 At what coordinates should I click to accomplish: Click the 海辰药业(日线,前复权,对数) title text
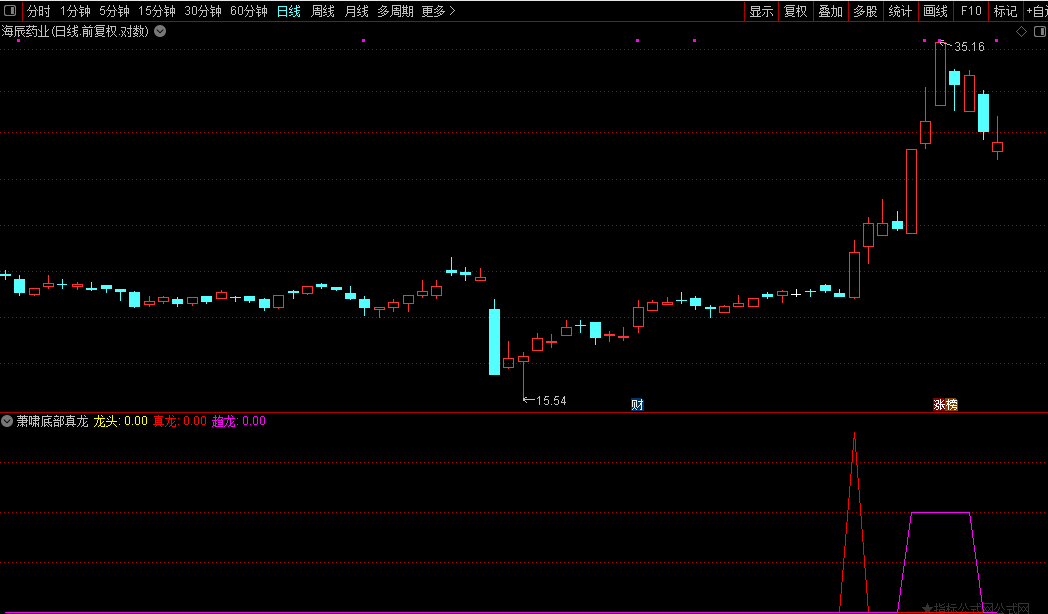75,31
